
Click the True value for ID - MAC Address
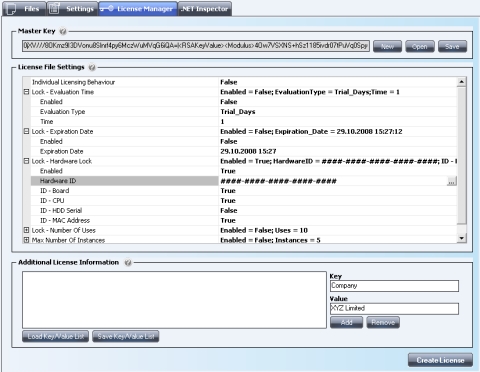tap(338, 220)
